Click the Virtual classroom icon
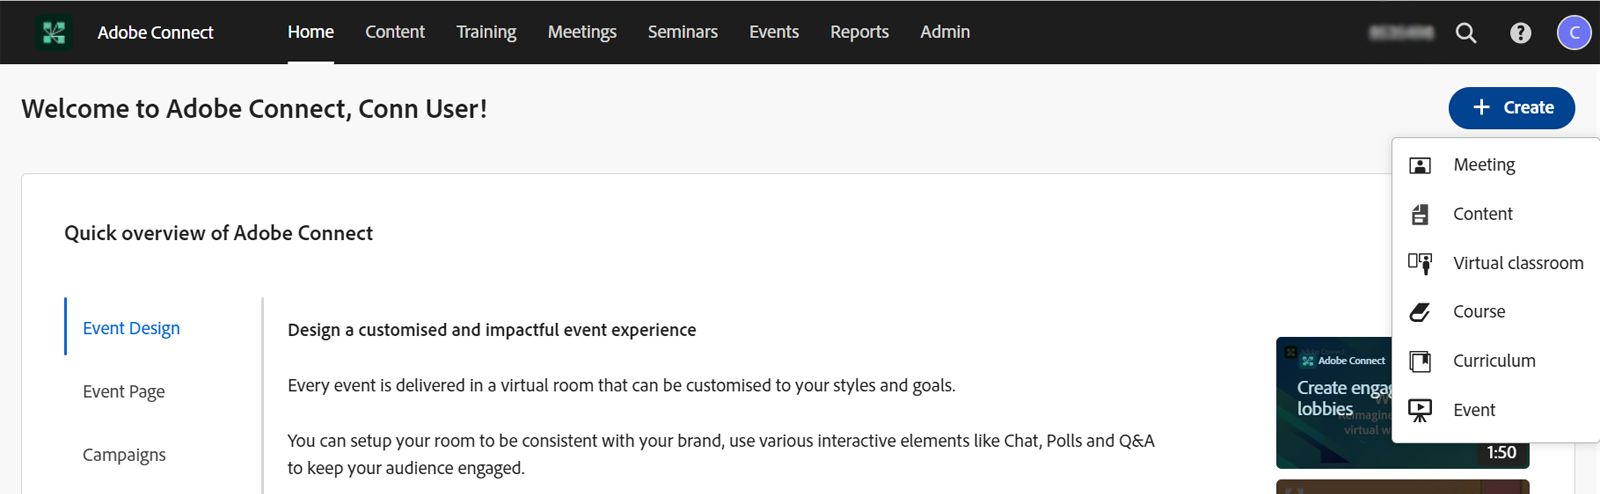 tap(1420, 263)
